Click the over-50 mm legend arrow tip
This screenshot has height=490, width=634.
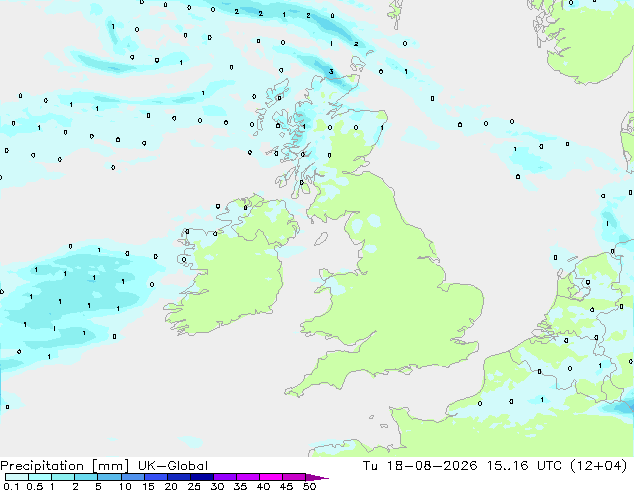pyautogui.click(x=317, y=477)
